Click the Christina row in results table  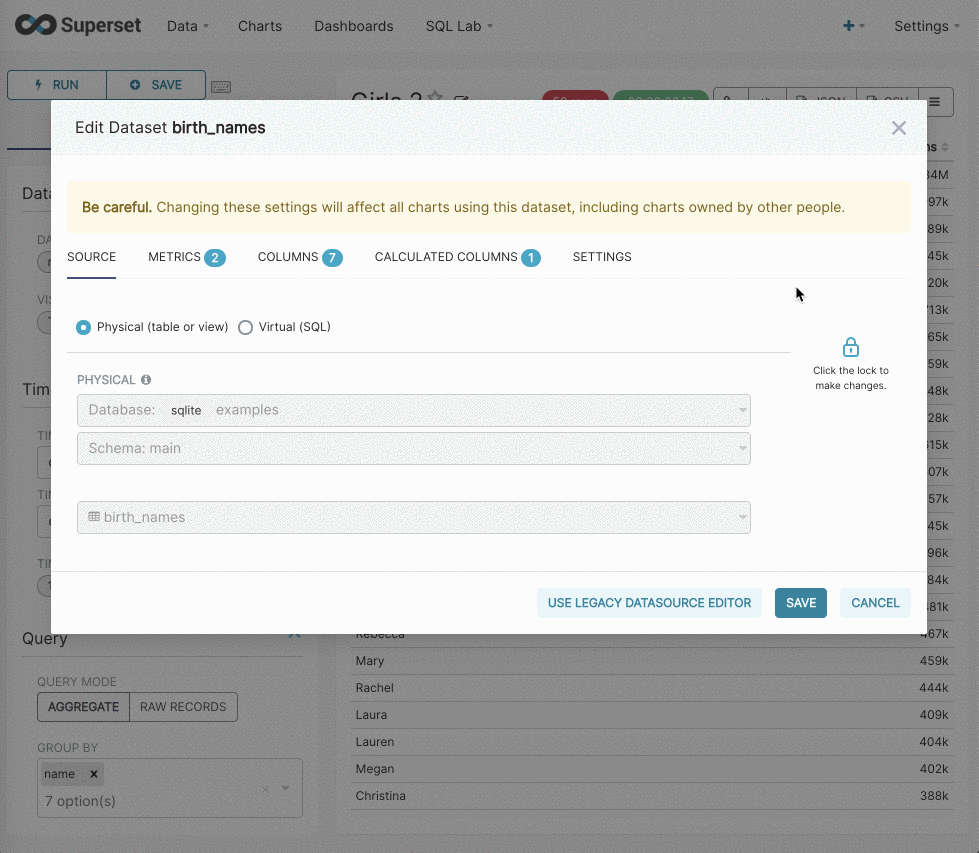pos(652,796)
